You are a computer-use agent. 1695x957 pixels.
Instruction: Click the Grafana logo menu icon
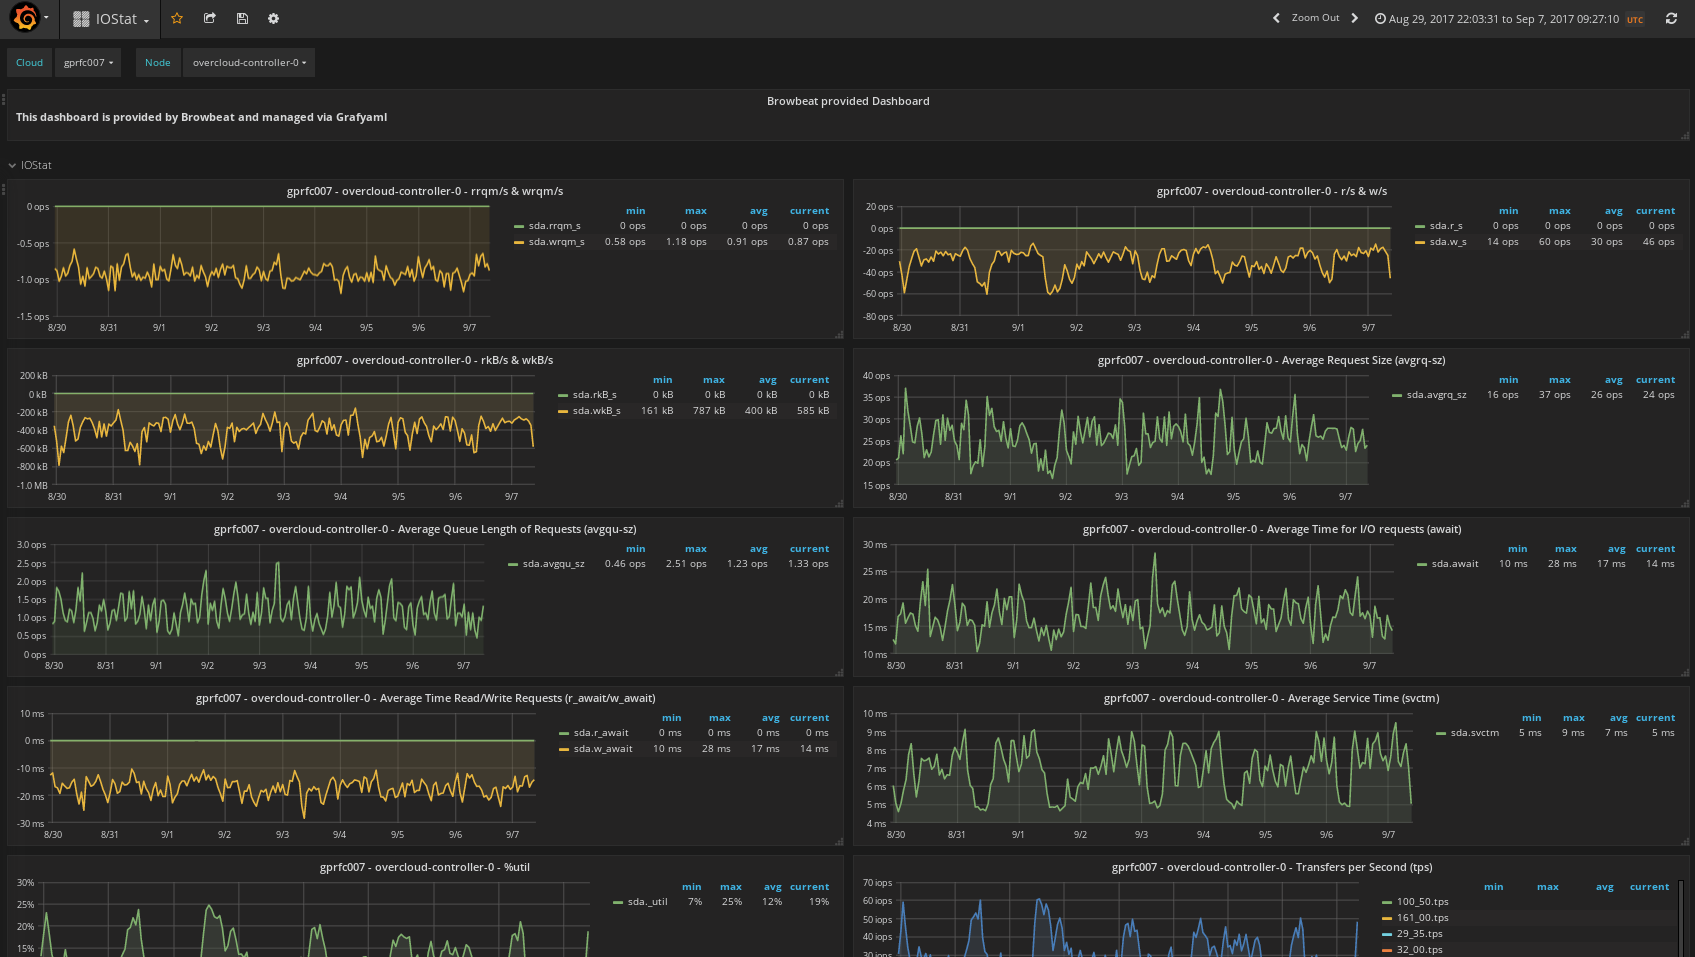tap(27, 18)
